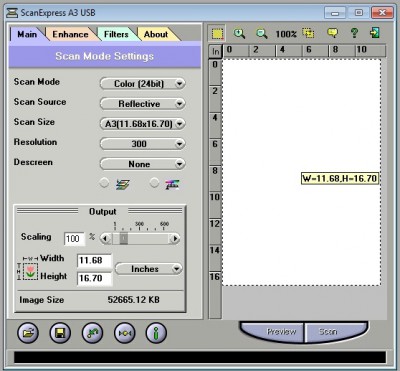The image size is (400, 371).
Task: Click the Width input field
Action: click(x=95, y=261)
